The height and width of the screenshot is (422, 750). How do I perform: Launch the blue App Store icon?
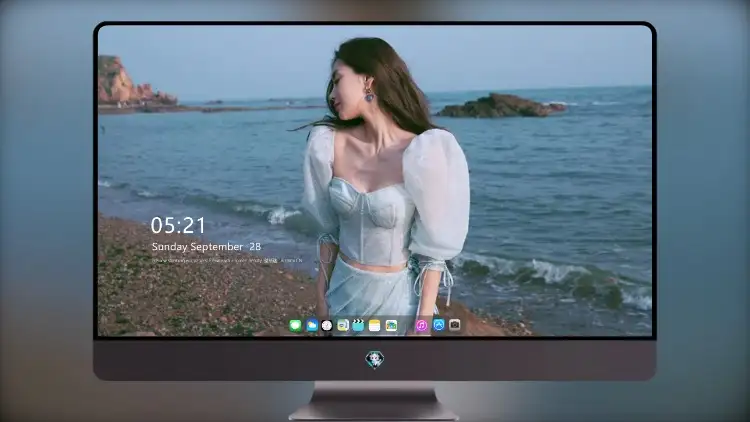point(439,325)
